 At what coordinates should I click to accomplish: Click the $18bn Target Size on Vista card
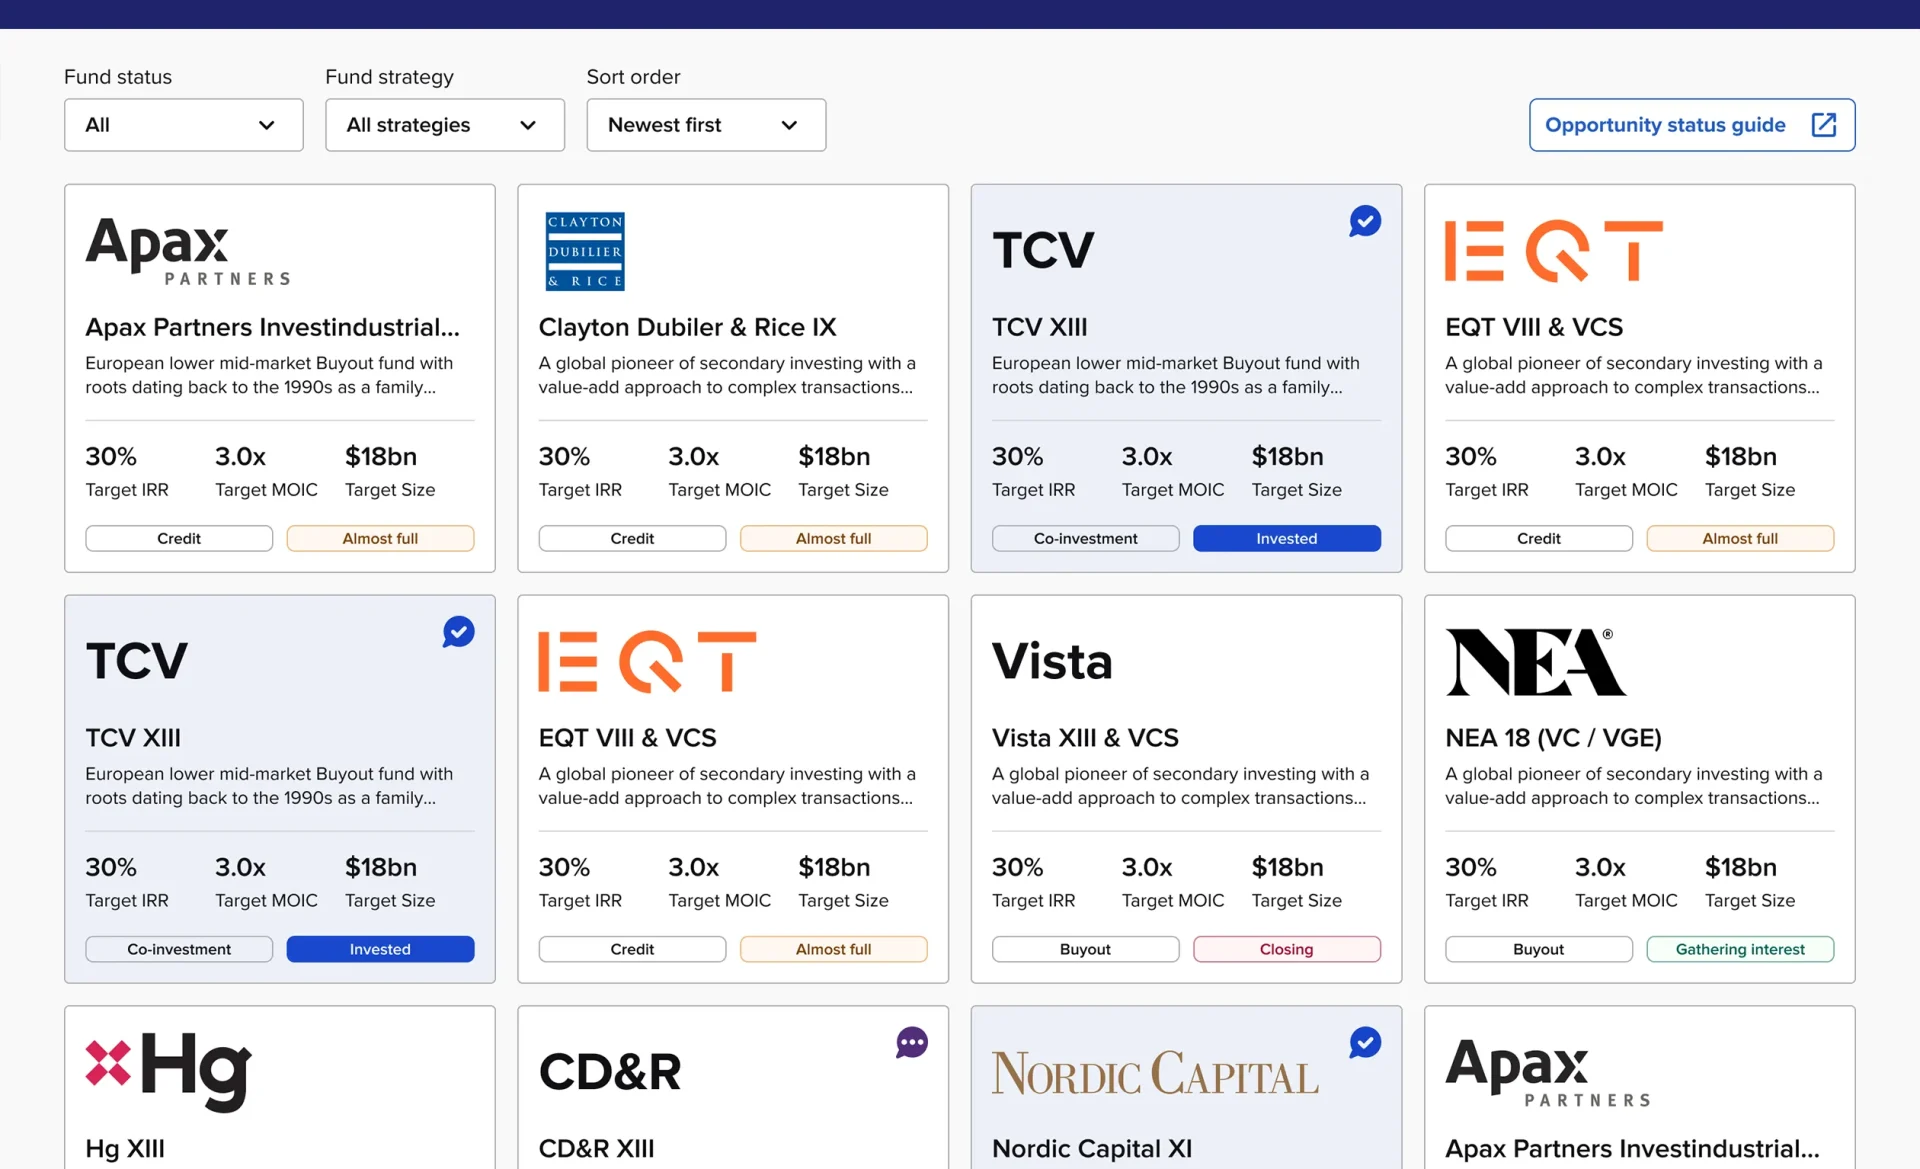click(x=1296, y=883)
